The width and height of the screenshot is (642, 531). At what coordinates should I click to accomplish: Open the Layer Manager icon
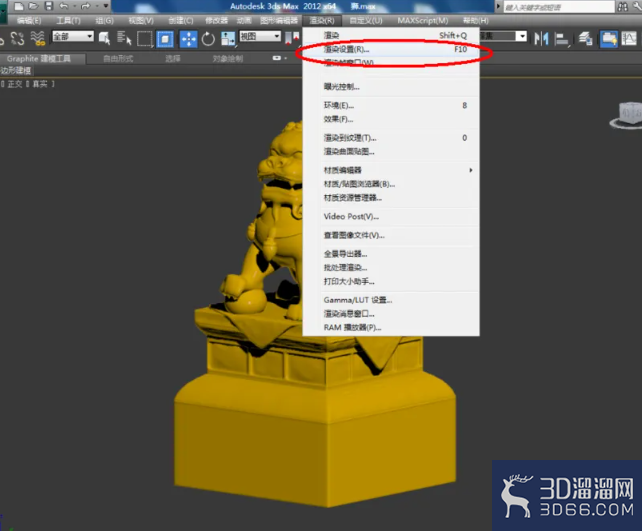coord(585,39)
